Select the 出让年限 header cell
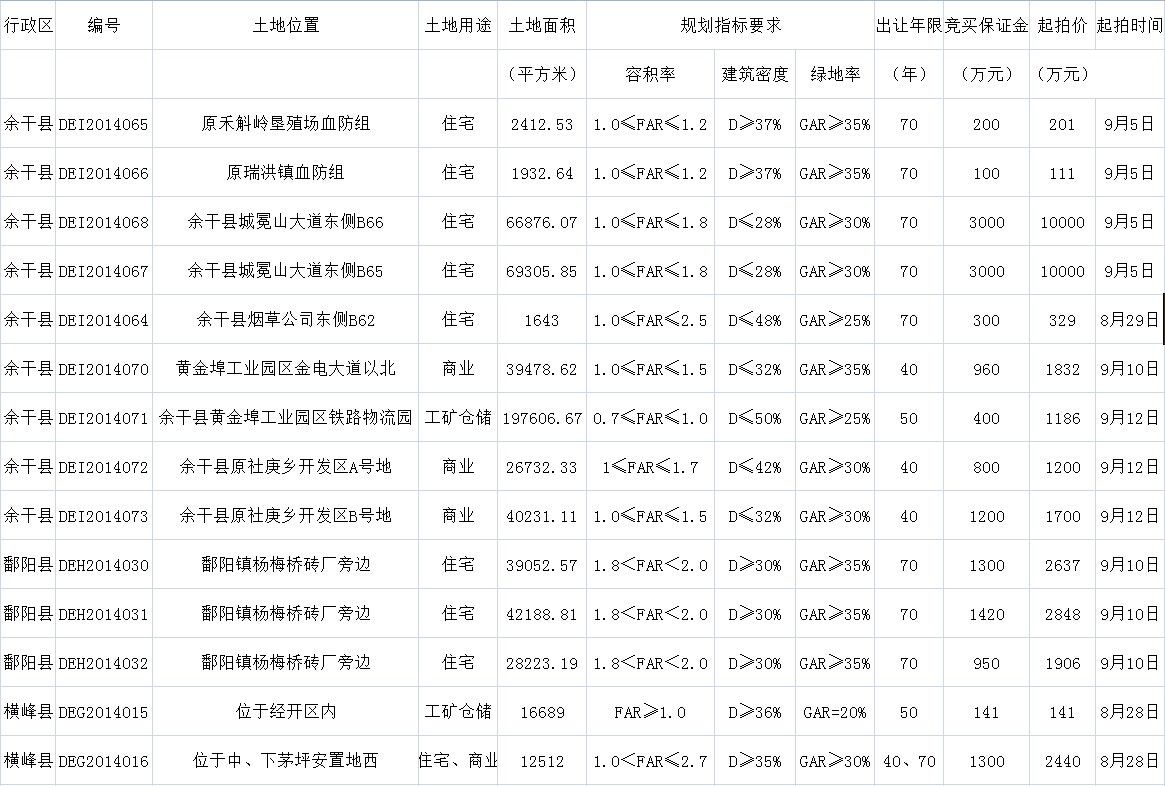The image size is (1165, 786). (909, 25)
